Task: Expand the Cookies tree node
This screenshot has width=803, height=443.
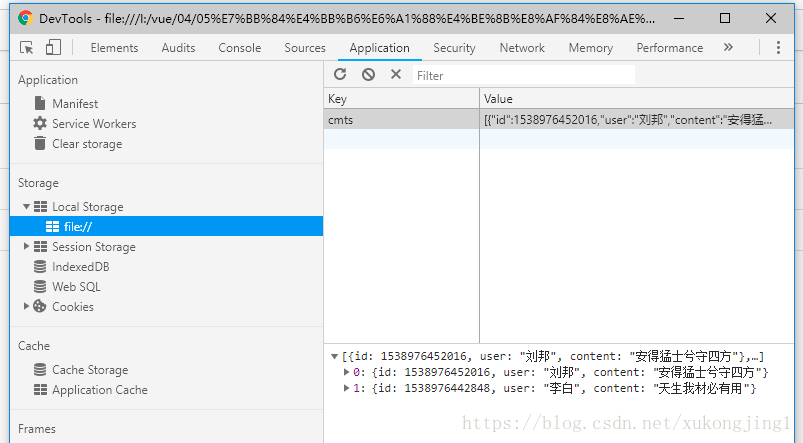Action: coord(26,306)
